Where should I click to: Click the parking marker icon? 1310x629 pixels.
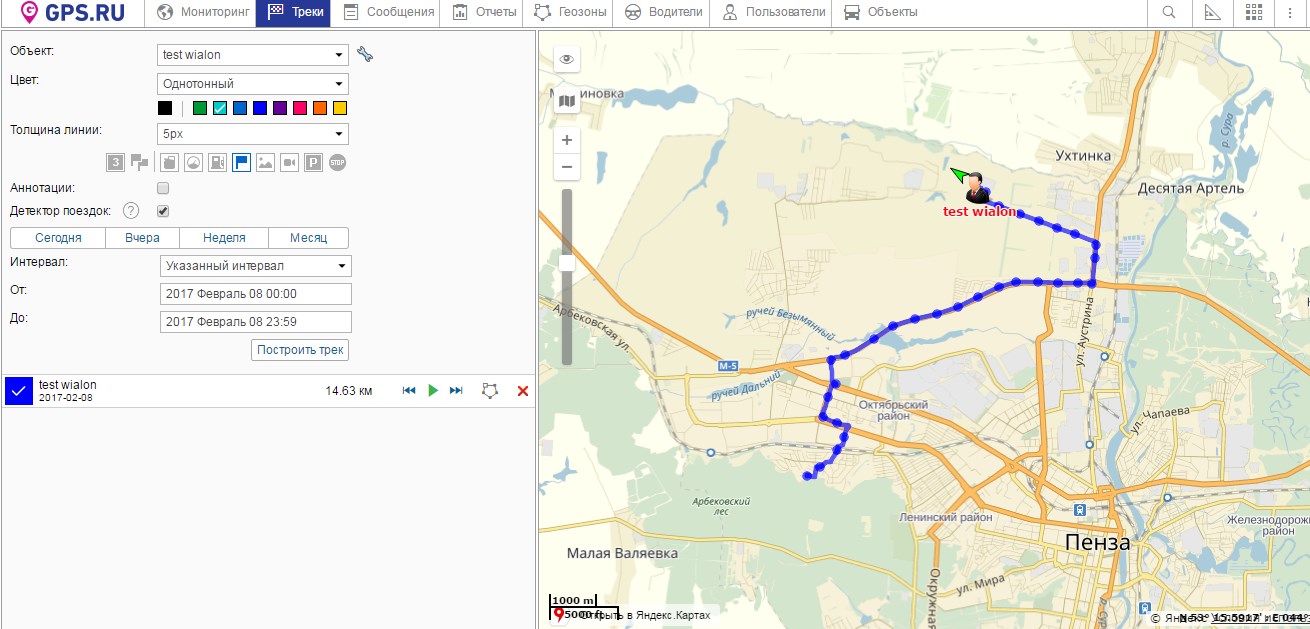click(x=313, y=162)
